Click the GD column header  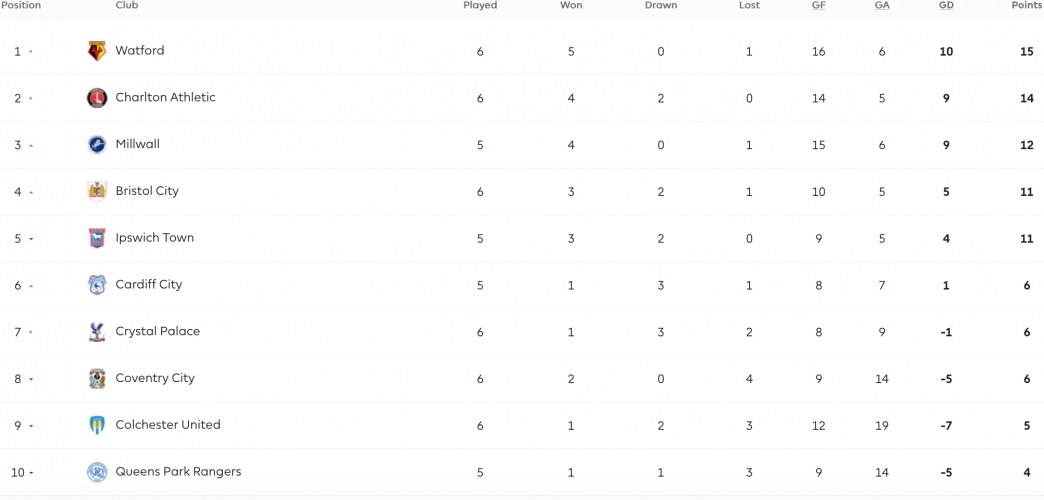click(x=946, y=5)
